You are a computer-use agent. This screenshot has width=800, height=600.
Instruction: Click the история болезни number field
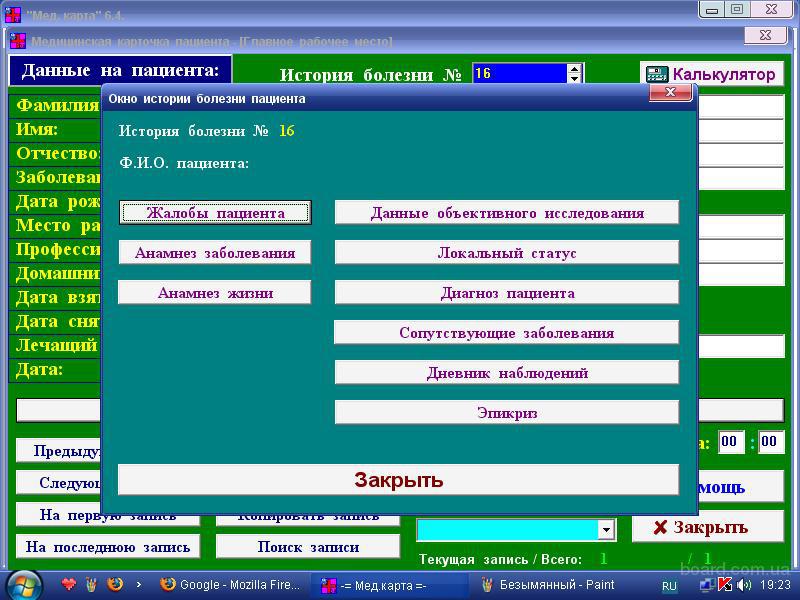(x=518, y=74)
